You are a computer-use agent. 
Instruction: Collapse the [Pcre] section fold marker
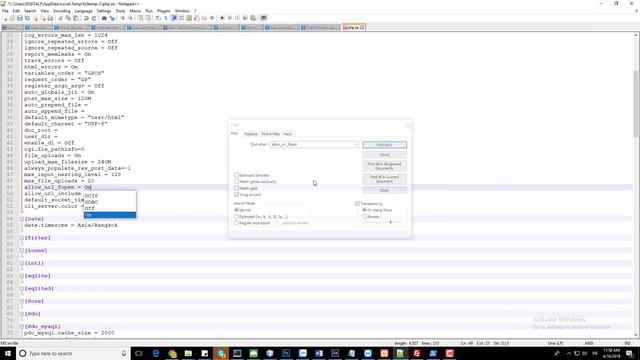[x=22, y=301]
